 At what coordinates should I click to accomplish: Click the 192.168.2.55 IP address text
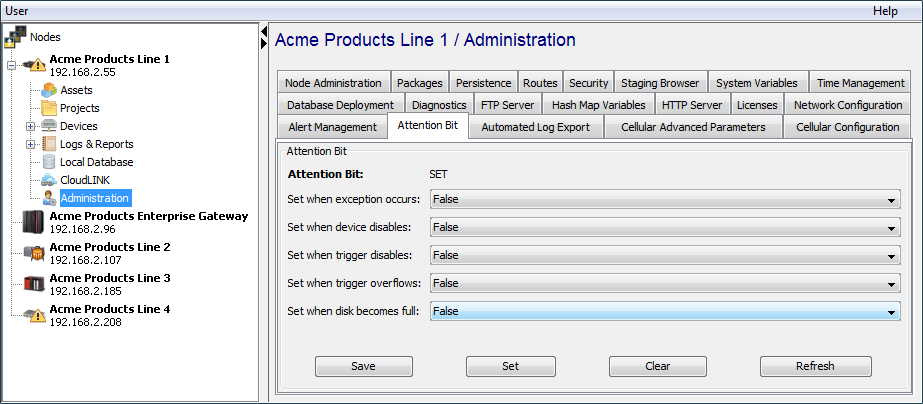pos(82,72)
